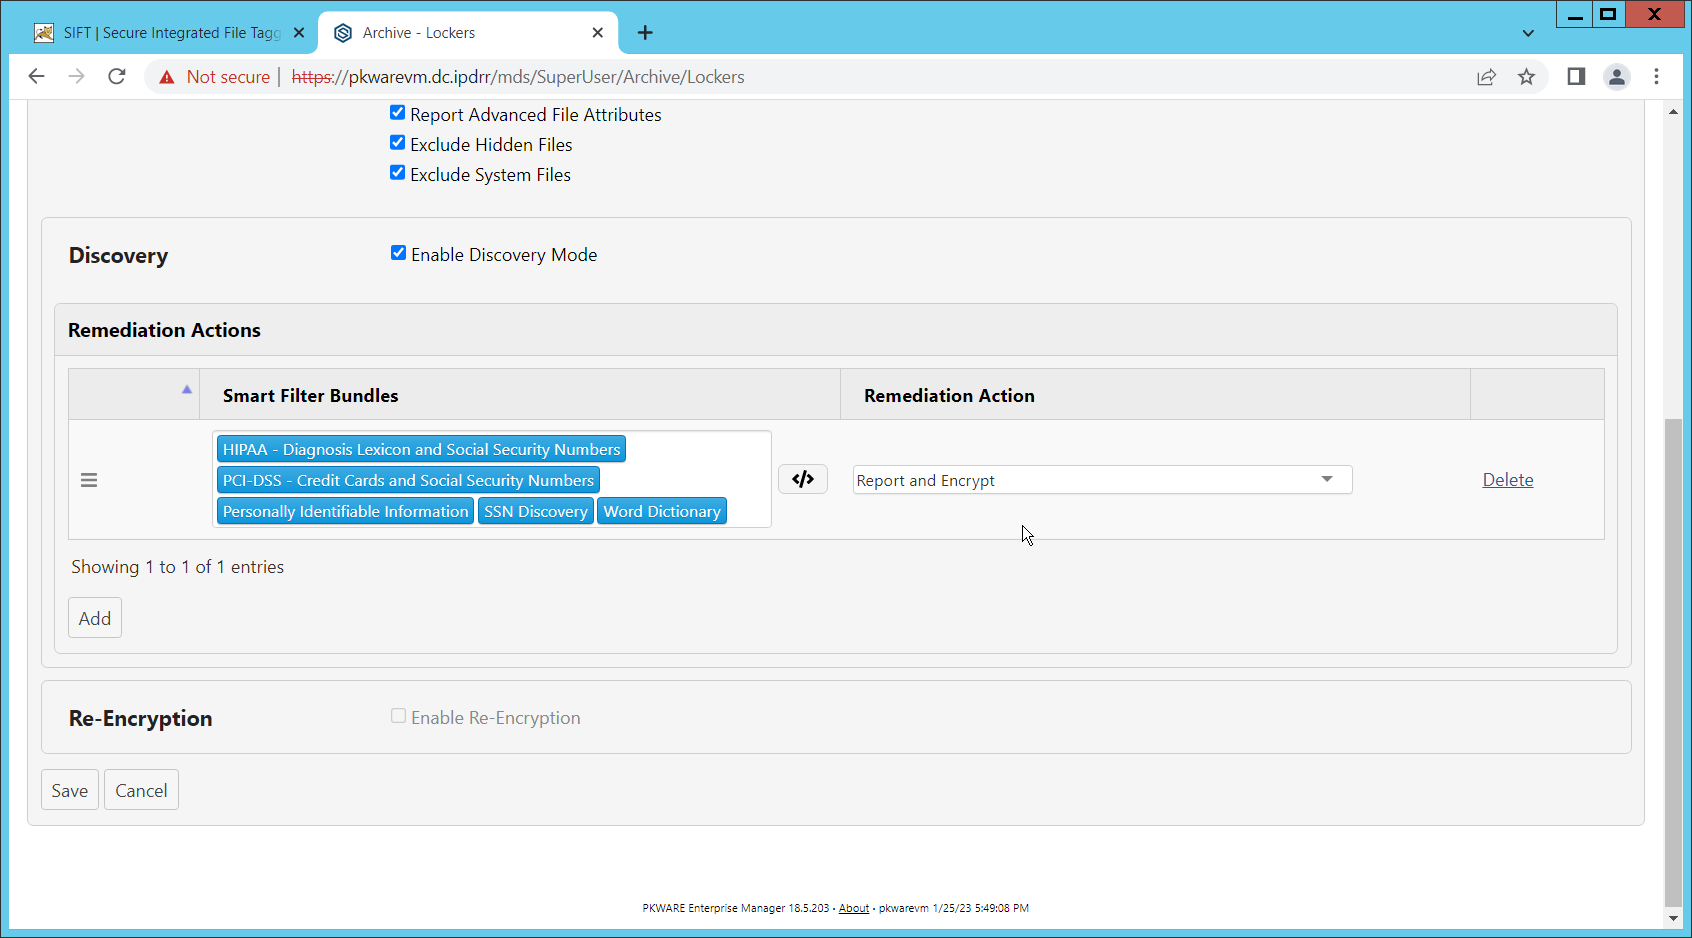
Task: Open Chrome three-dot menu
Action: pos(1656,77)
